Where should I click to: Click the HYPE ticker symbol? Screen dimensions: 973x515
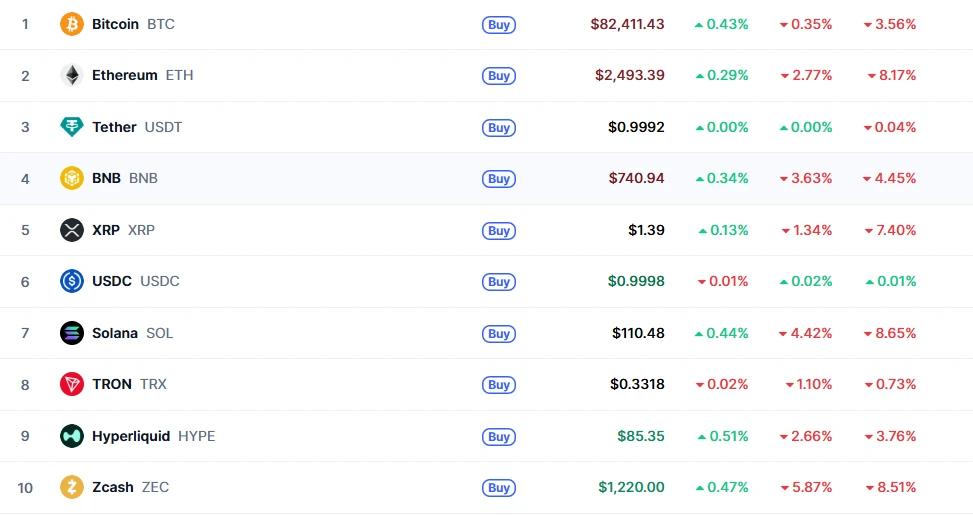click(197, 436)
